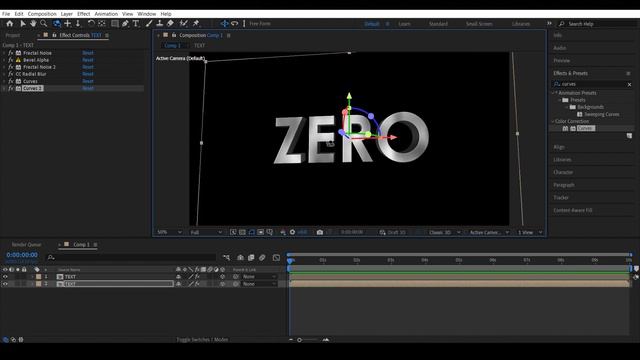
Task: Open parent None dropdown for second TEXT layer
Action: (x=259, y=284)
